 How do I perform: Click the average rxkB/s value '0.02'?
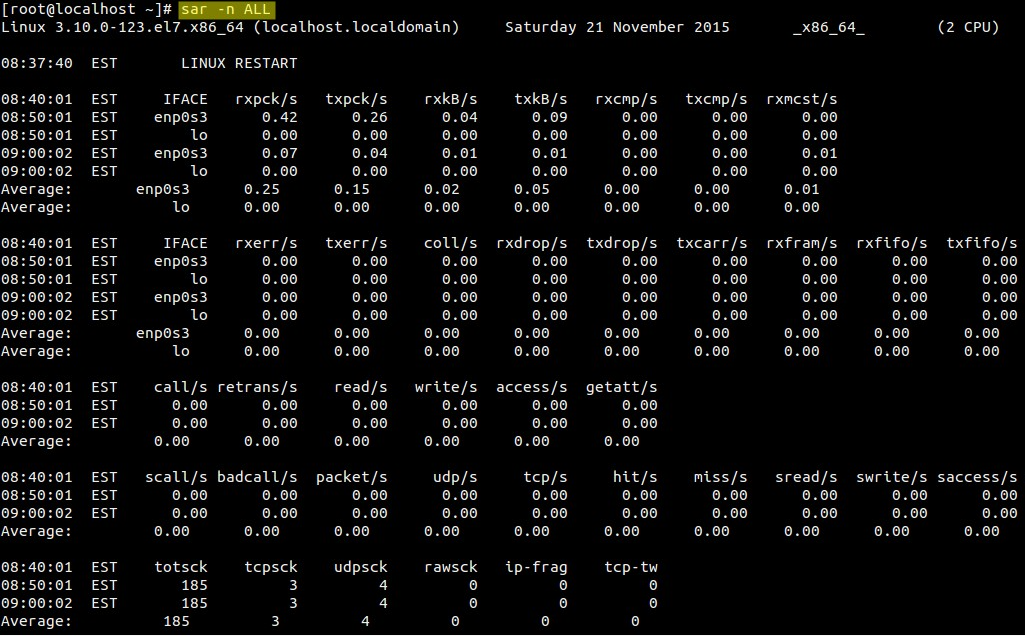point(442,190)
